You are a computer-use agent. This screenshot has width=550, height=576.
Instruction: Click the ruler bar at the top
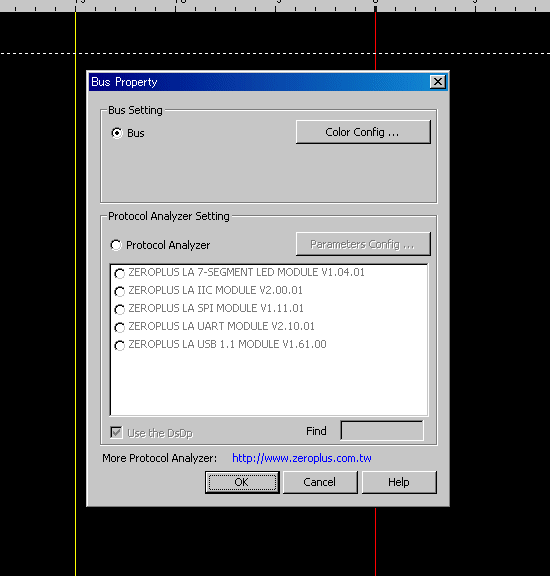pyautogui.click(x=275, y=6)
